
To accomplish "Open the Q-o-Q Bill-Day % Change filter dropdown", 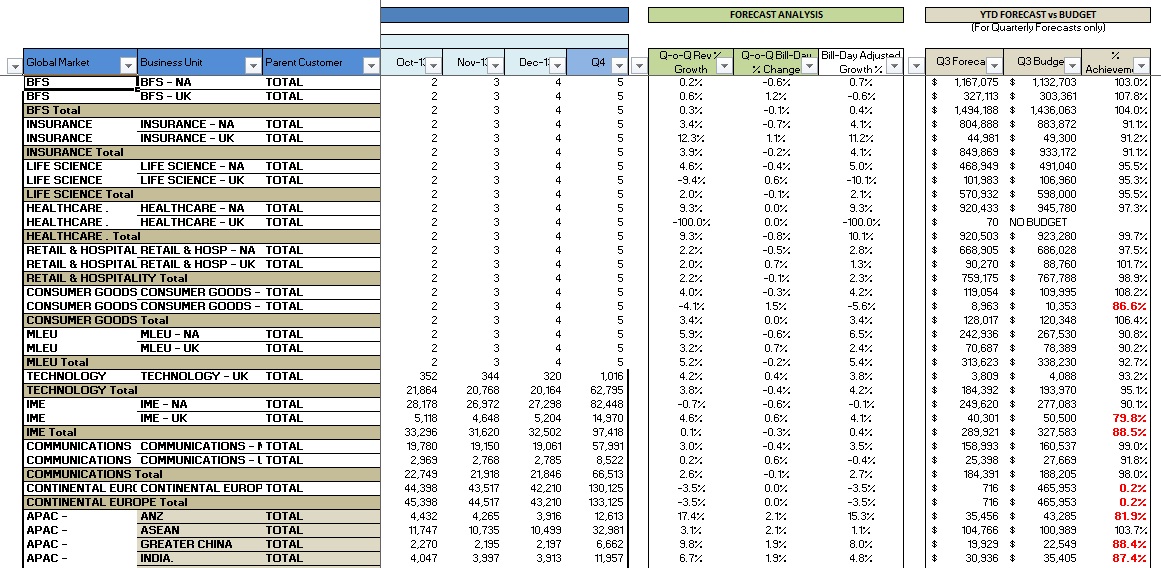I will click(809, 66).
